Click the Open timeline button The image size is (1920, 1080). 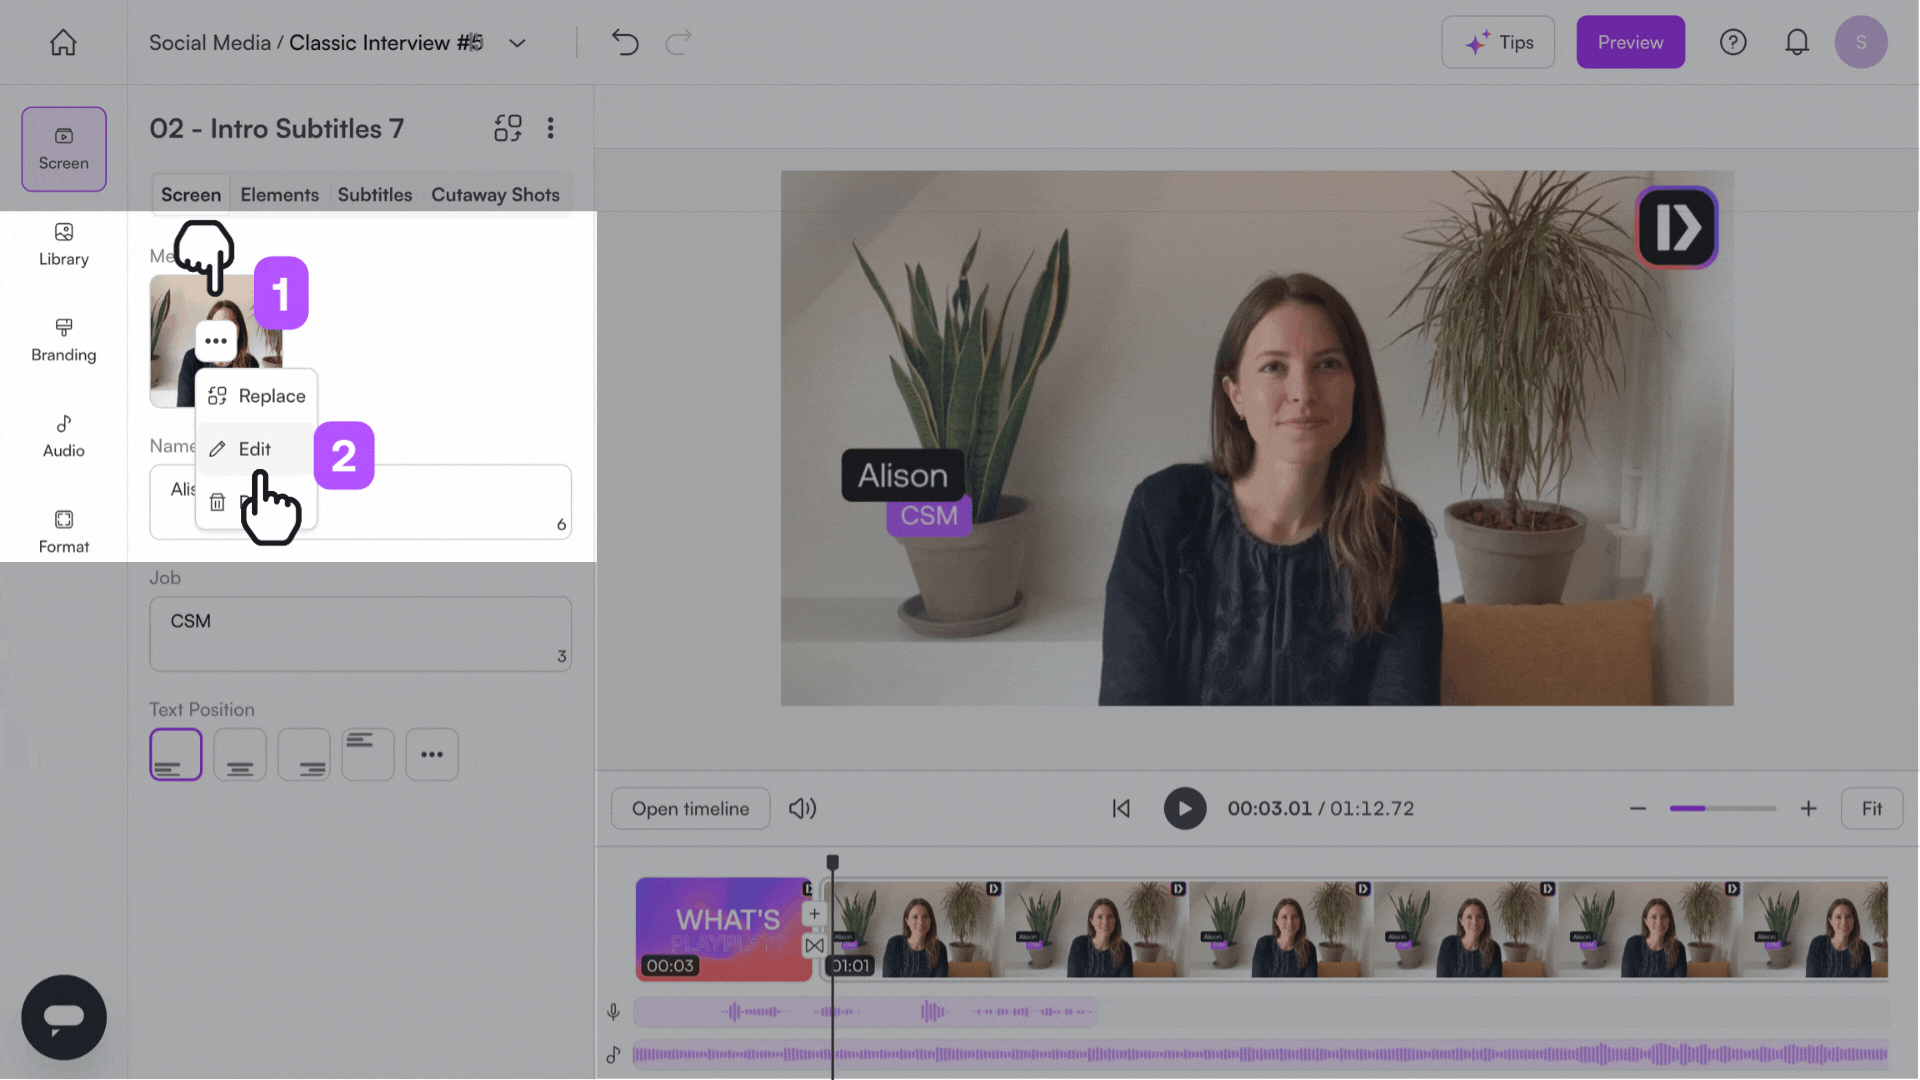[x=690, y=808]
